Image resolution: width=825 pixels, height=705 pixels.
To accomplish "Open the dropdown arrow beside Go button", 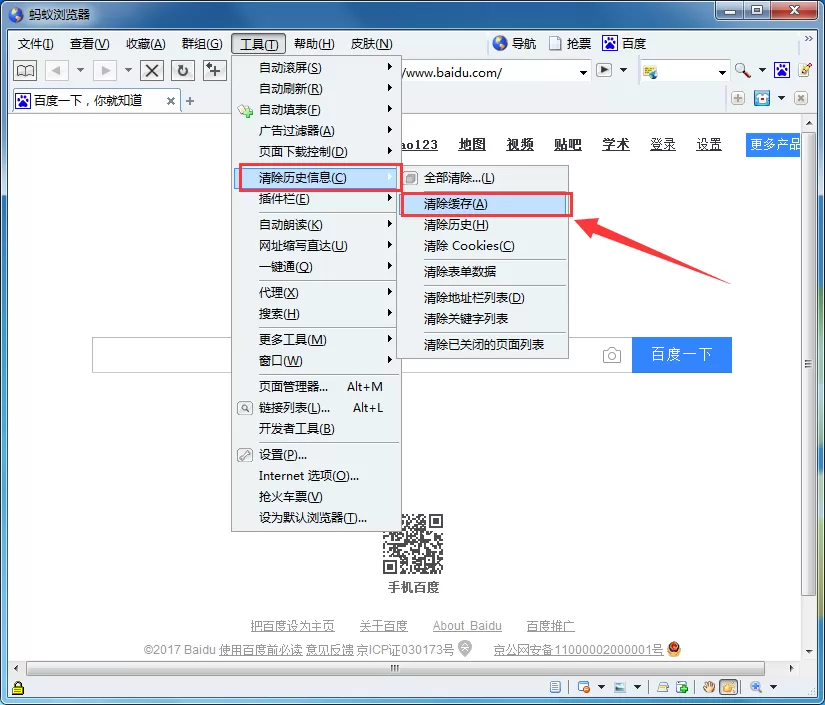I will pyautogui.click(x=623, y=70).
